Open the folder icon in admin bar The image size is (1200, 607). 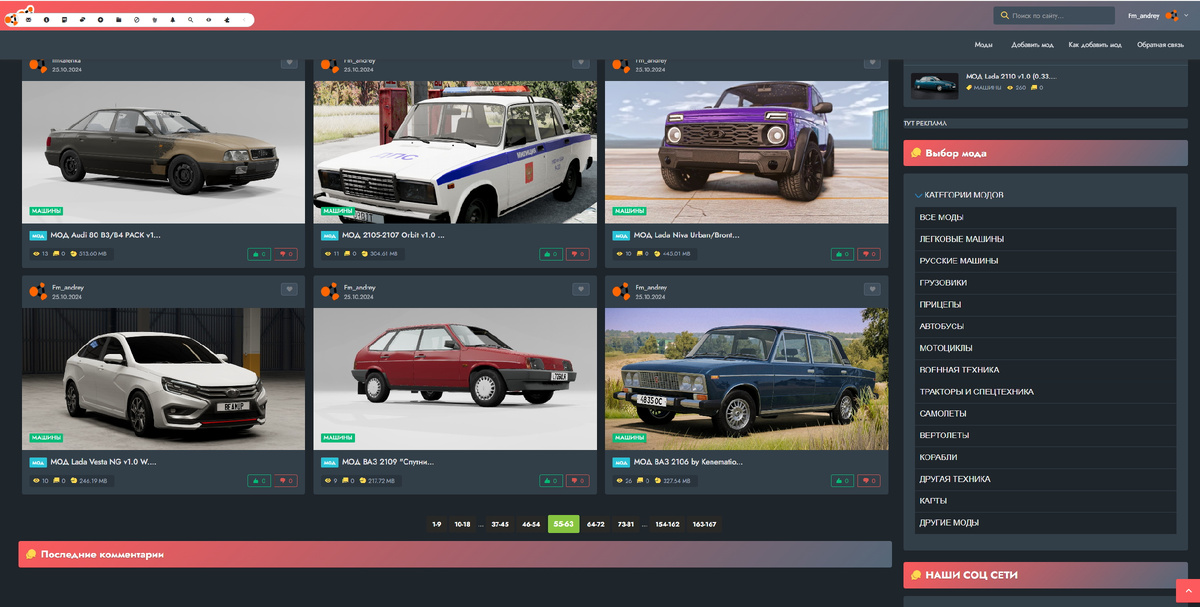tap(118, 20)
